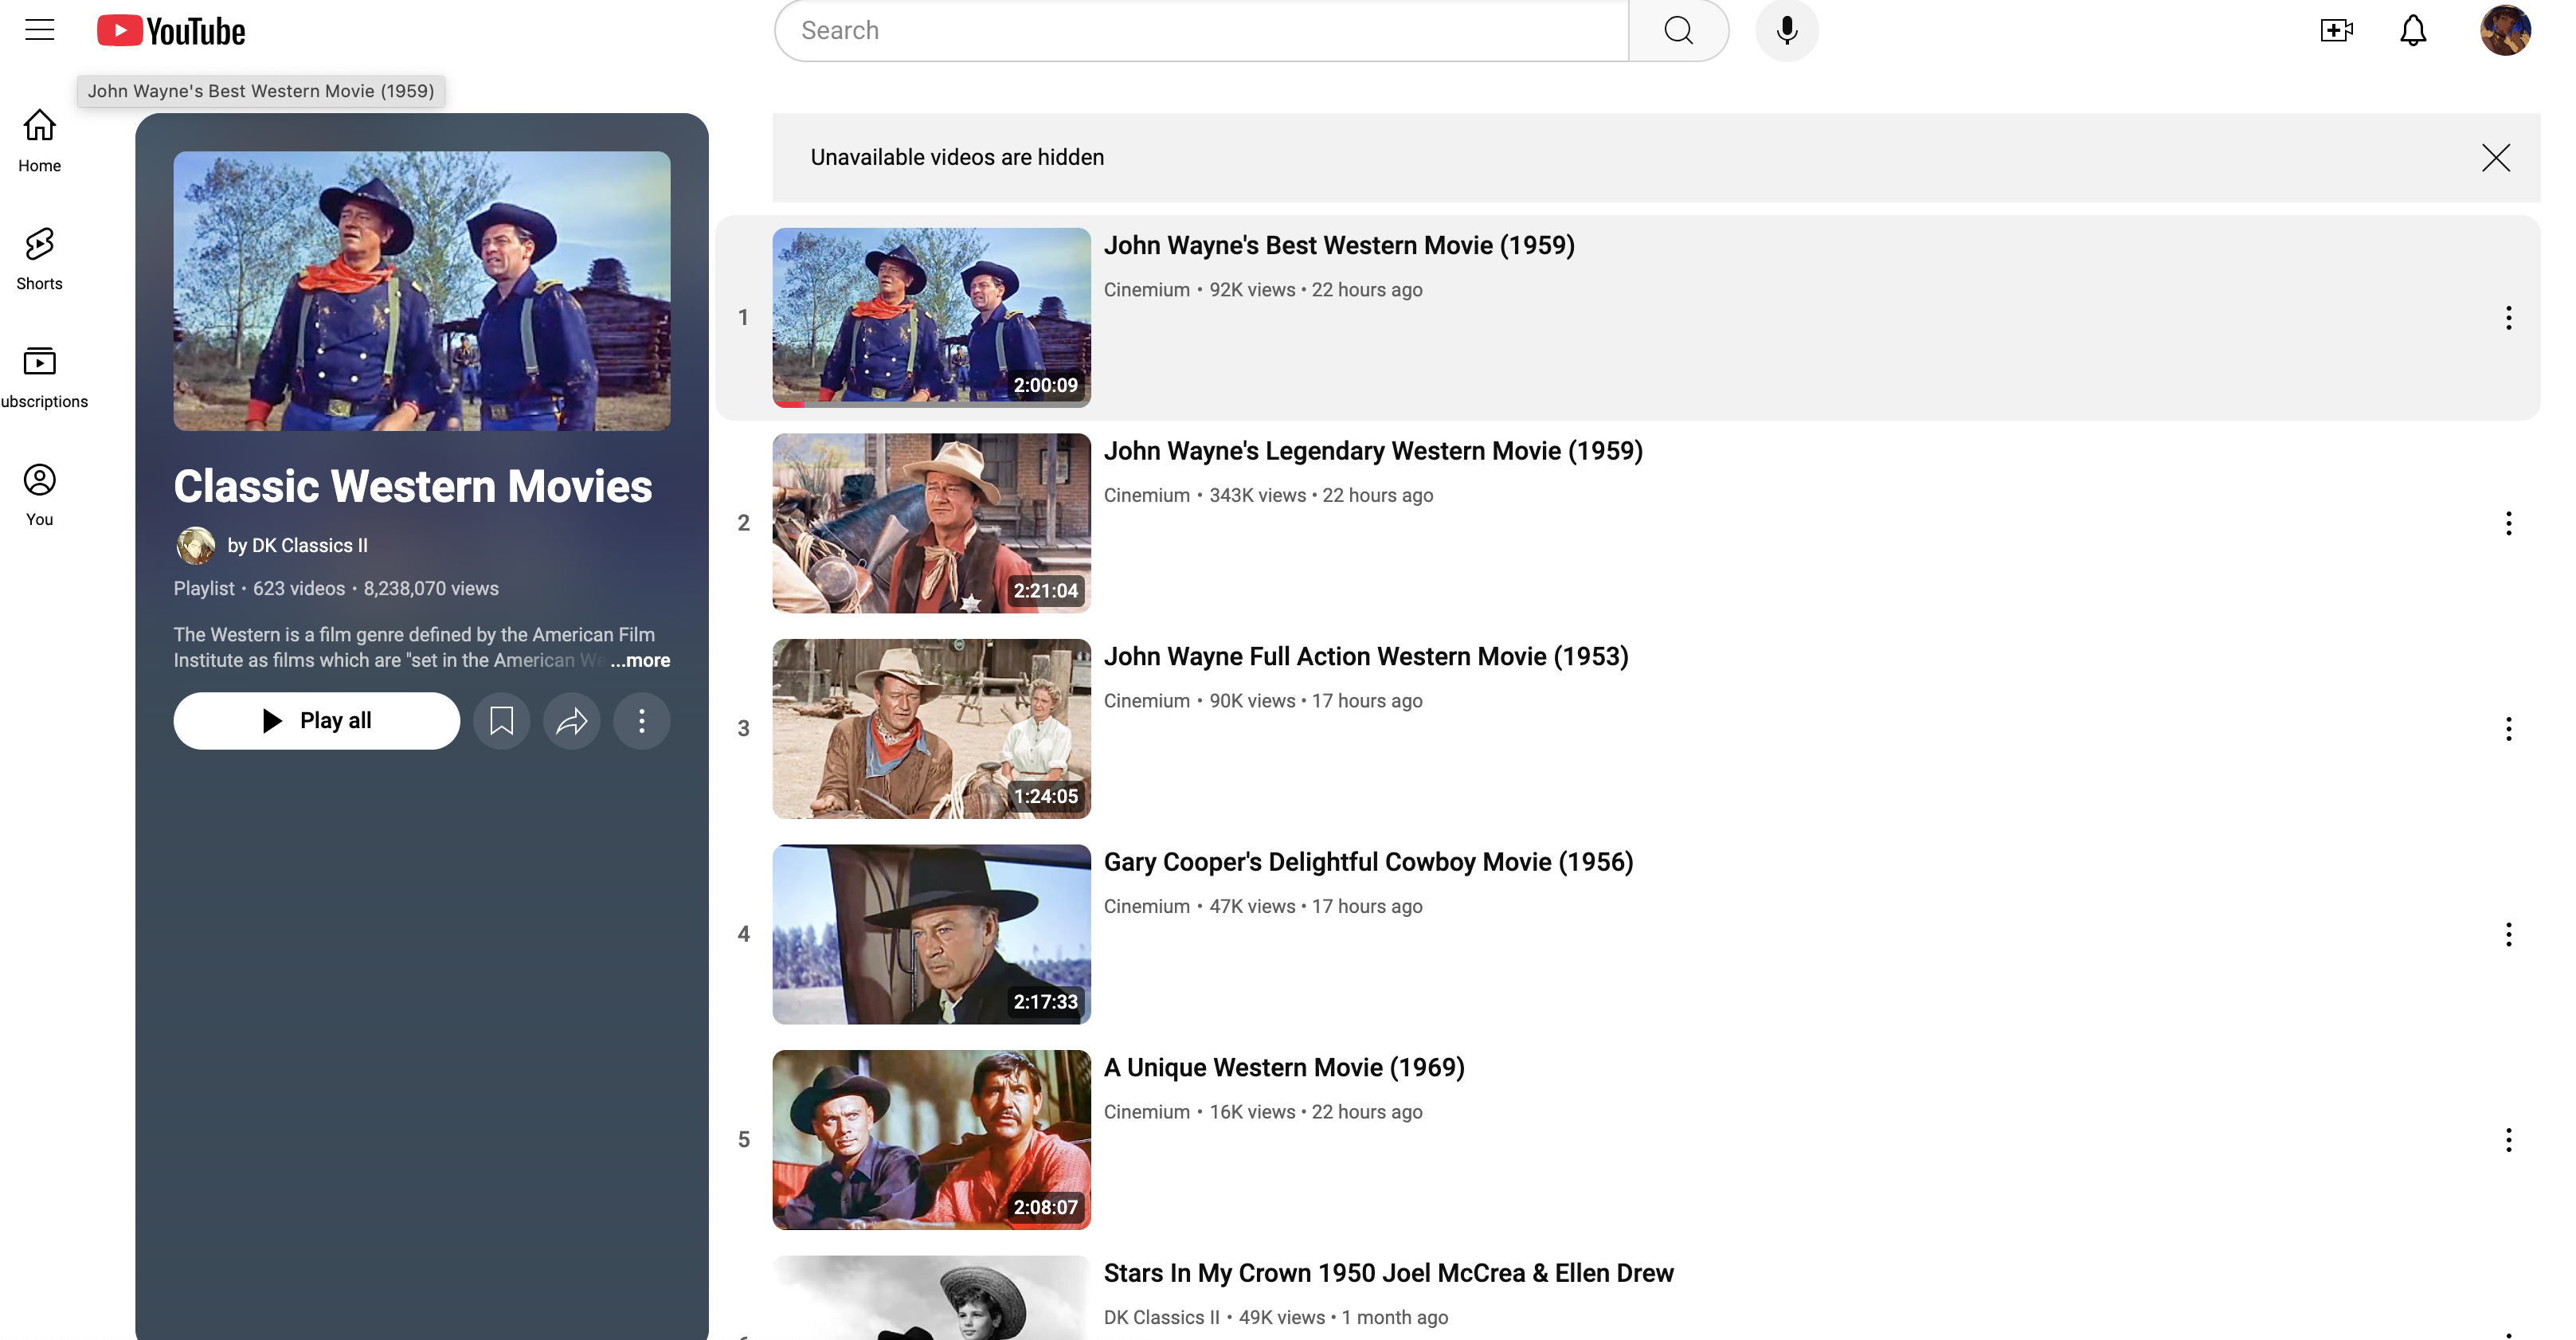This screenshot has height=1340, width=2576.
Task: Click the 'Unavailable videos are hidden' text
Action: pos(957,158)
